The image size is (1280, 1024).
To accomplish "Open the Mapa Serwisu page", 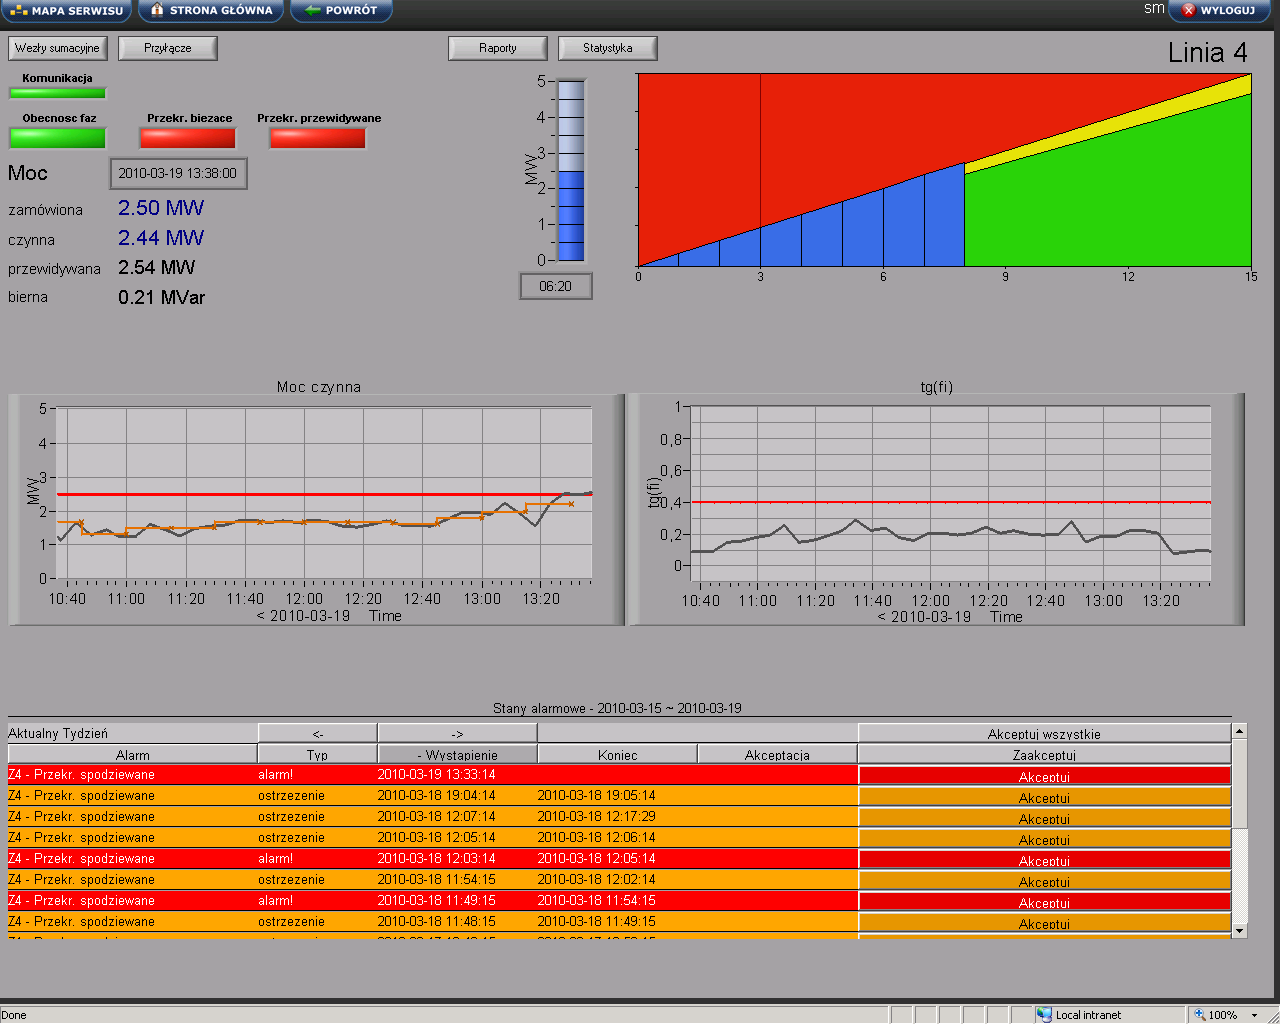I will pyautogui.click(x=67, y=11).
